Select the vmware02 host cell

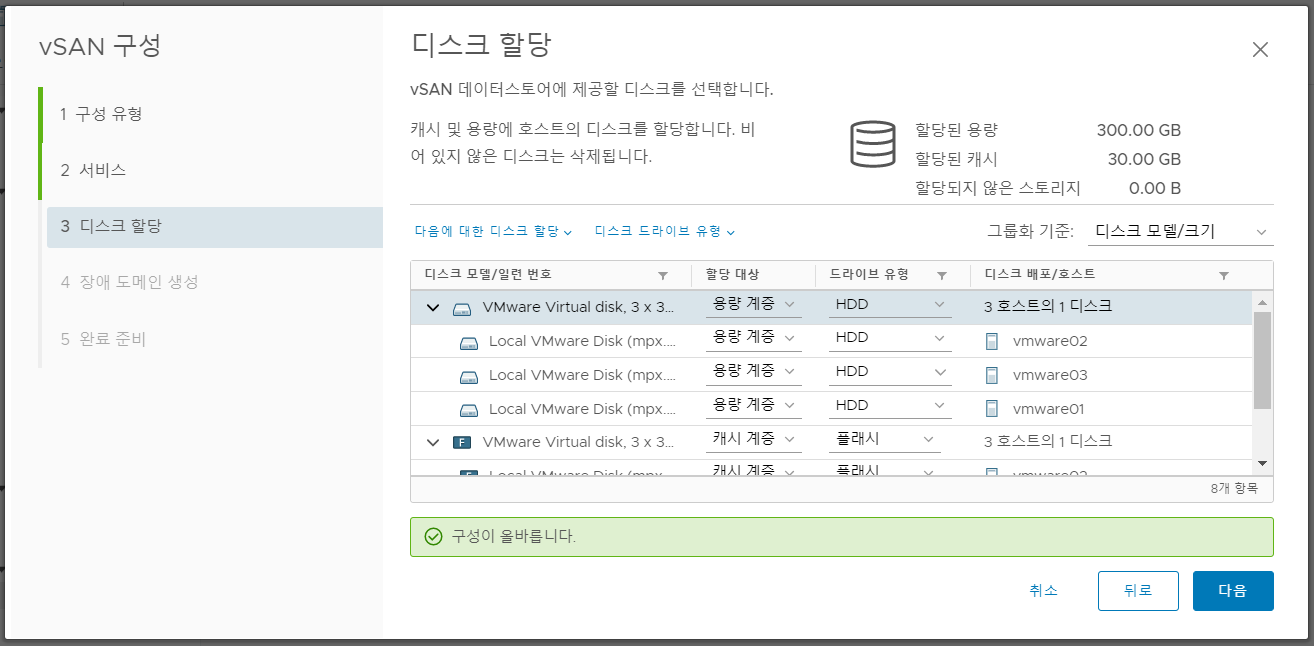pos(1112,341)
